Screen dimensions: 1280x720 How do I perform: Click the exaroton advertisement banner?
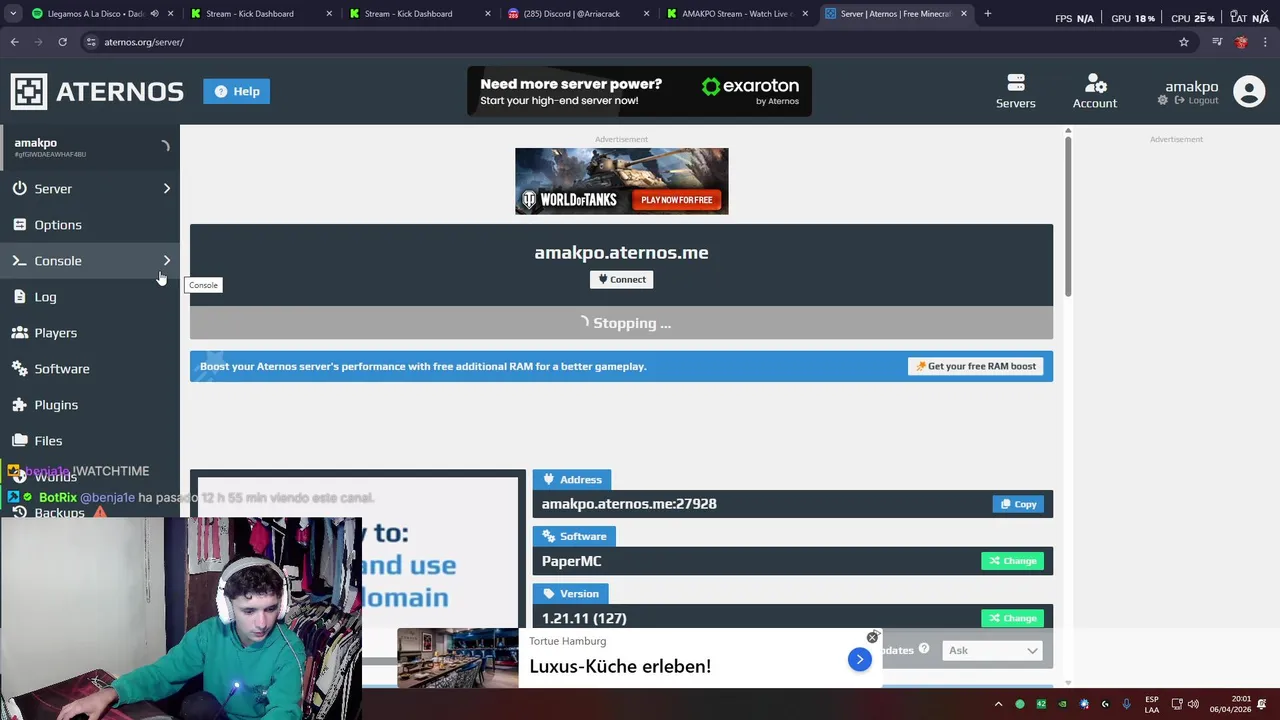[x=640, y=91]
